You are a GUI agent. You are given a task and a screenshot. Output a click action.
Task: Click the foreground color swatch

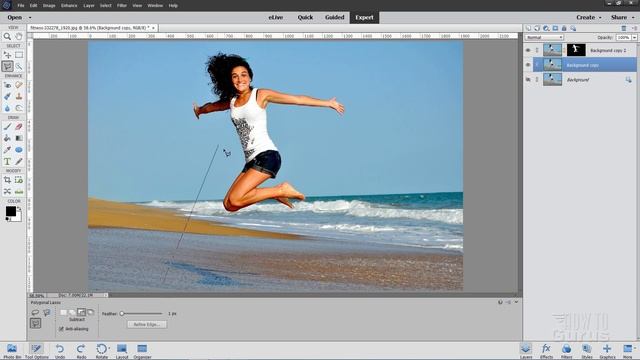pos(11,211)
